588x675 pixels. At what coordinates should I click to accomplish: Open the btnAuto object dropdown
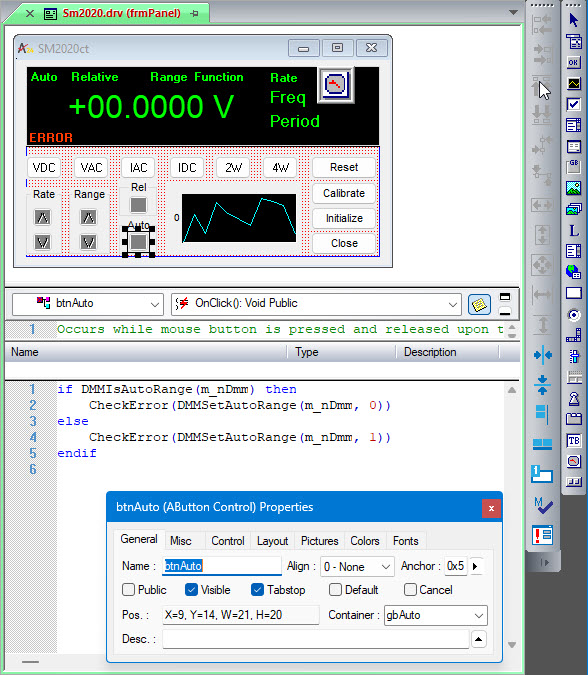click(x=155, y=305)
